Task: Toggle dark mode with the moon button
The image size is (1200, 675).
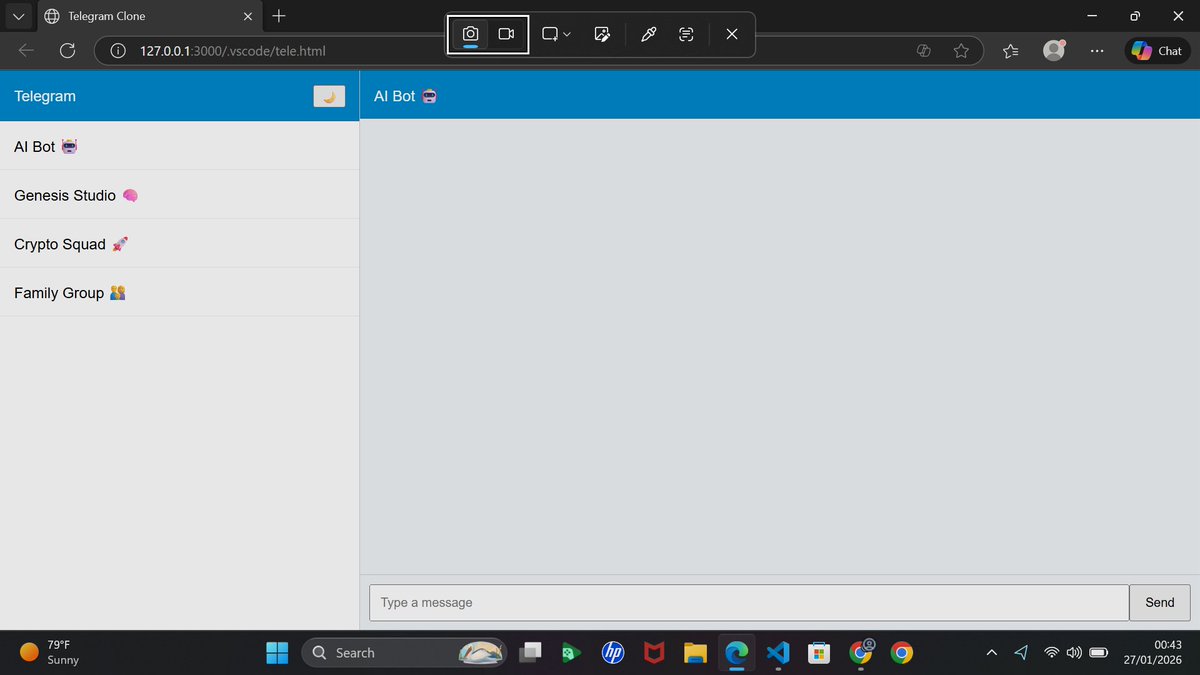Action: [x=329, y=96]
